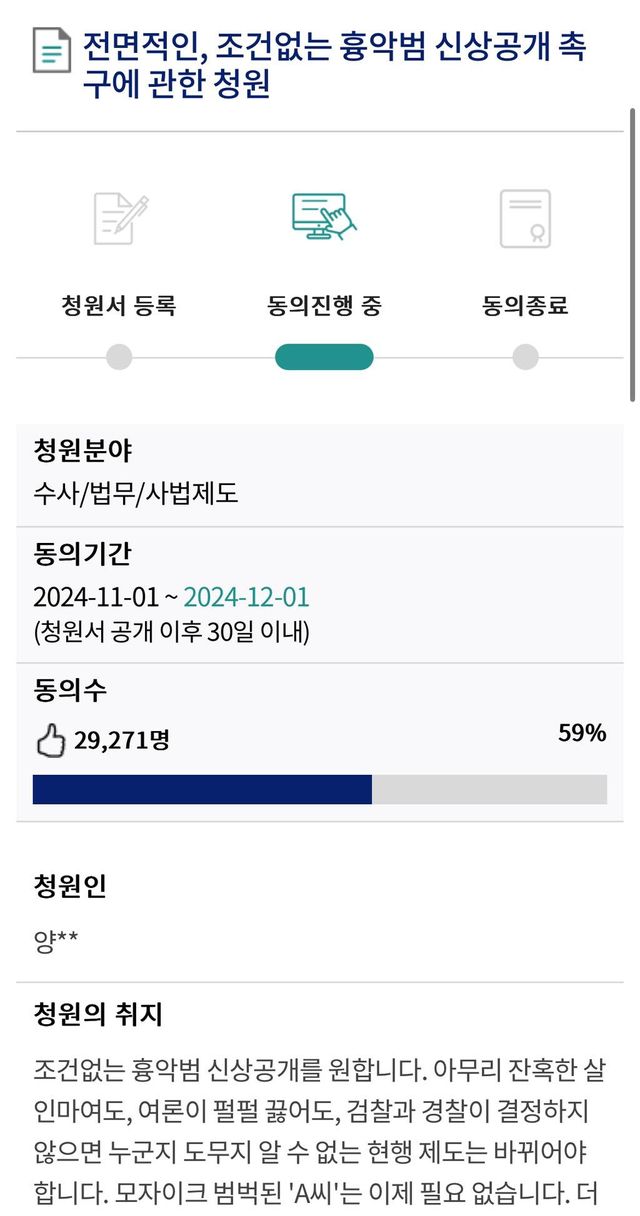Click the 수사/법무/사법제도 category value

136,493
